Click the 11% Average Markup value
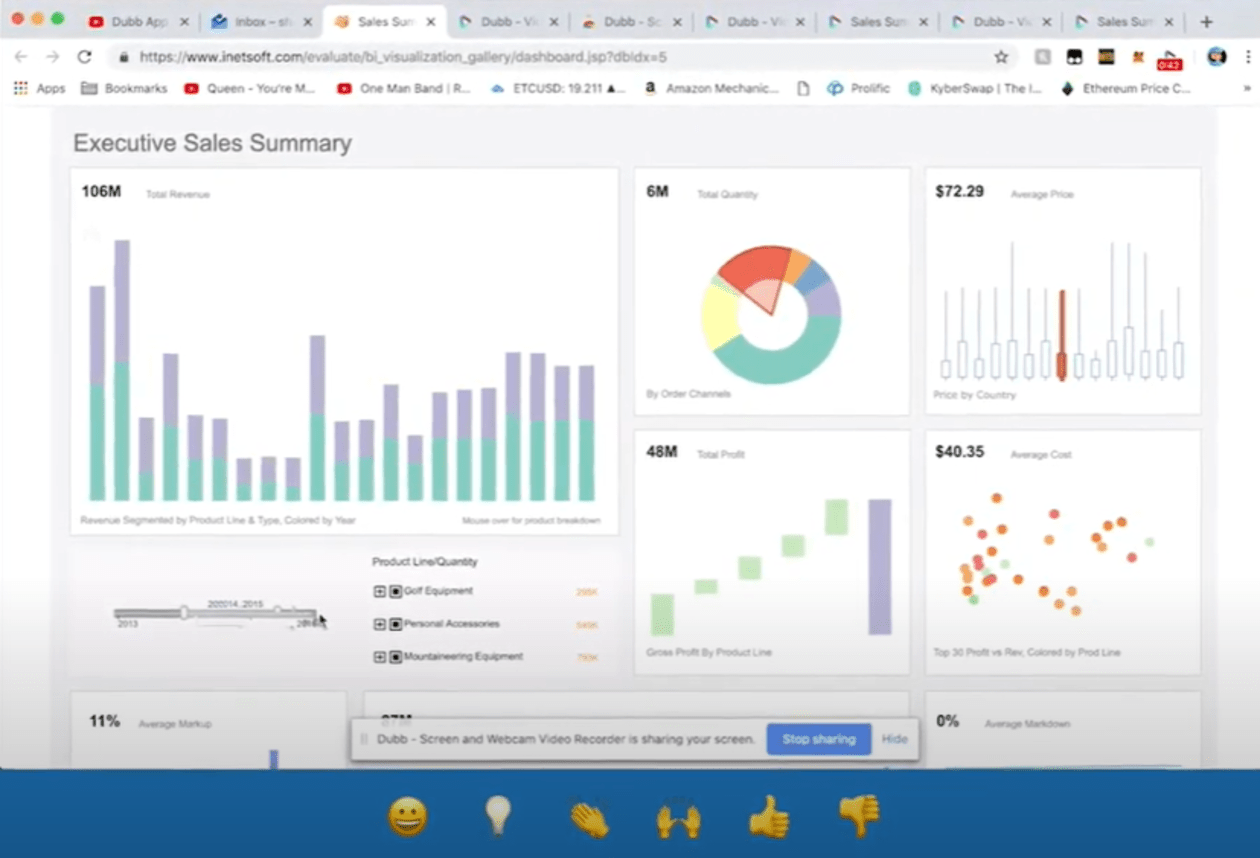 pos(105,721)
